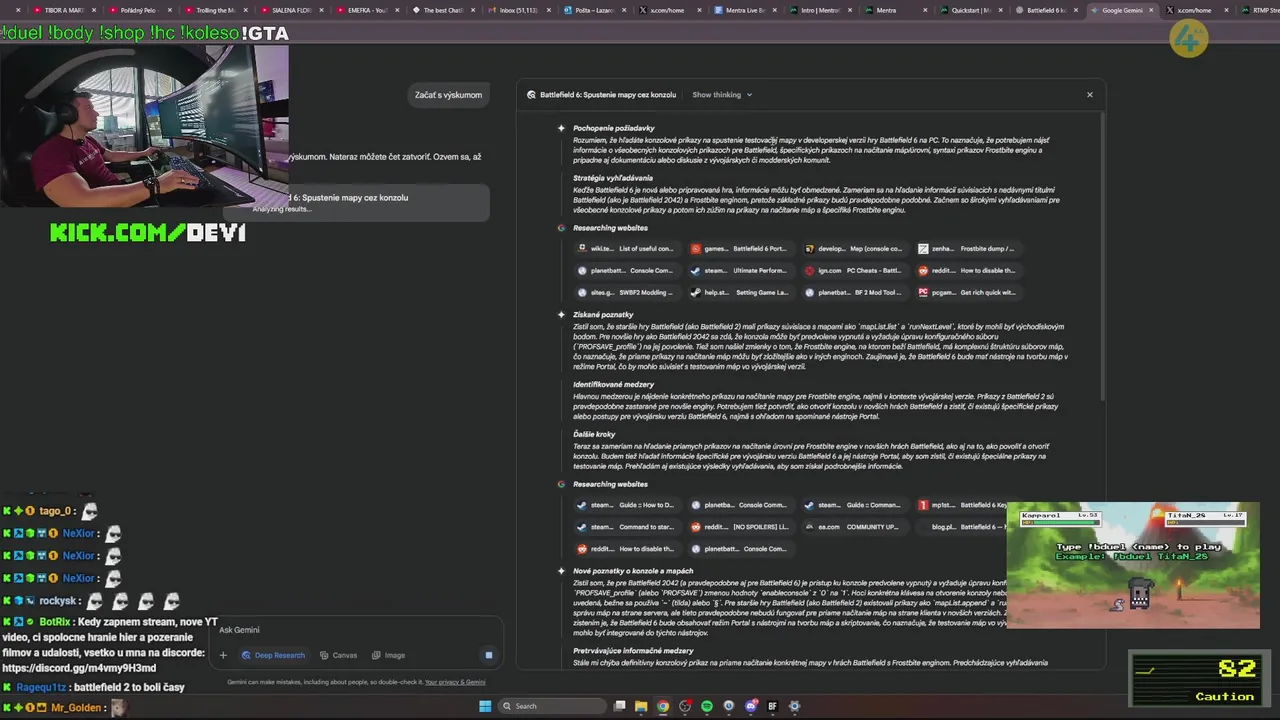Open Discord icon in the taskbar

point(751,706)
